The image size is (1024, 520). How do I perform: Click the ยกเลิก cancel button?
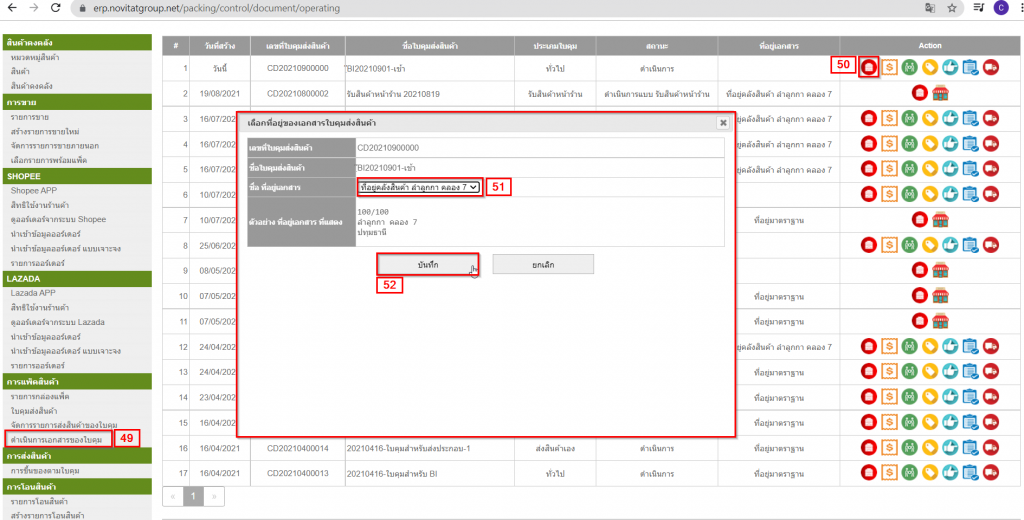point(543,264)
